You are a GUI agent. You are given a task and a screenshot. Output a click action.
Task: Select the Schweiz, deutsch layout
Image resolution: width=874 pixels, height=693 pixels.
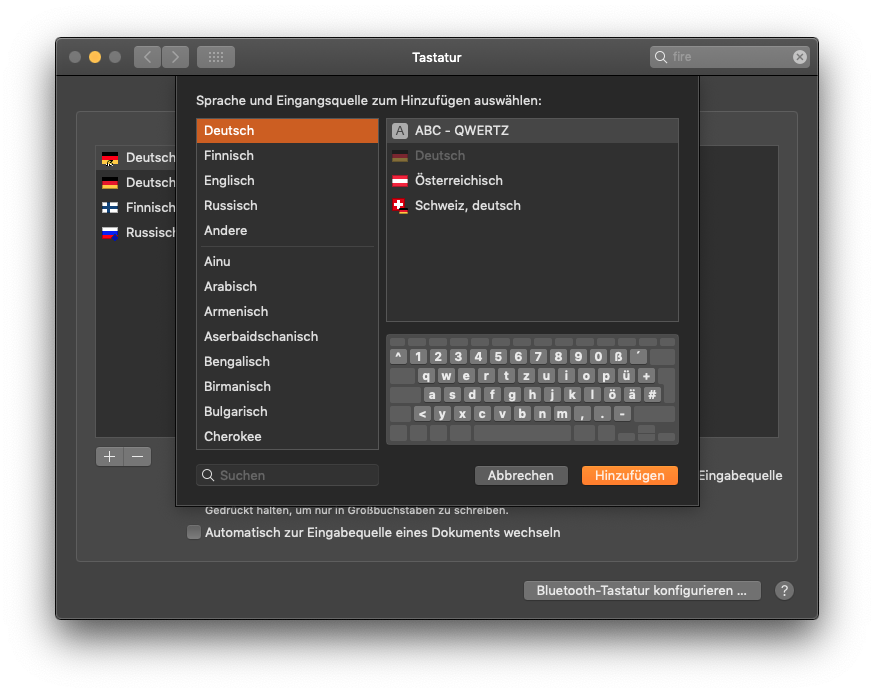pyautogui.click(x=467, y=206)
